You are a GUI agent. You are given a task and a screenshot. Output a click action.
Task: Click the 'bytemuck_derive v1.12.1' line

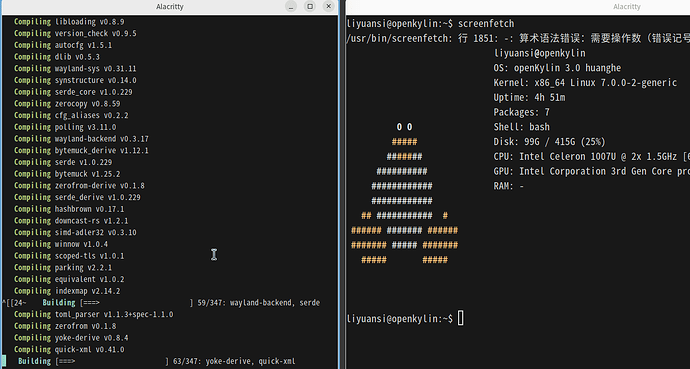(81, 150)
